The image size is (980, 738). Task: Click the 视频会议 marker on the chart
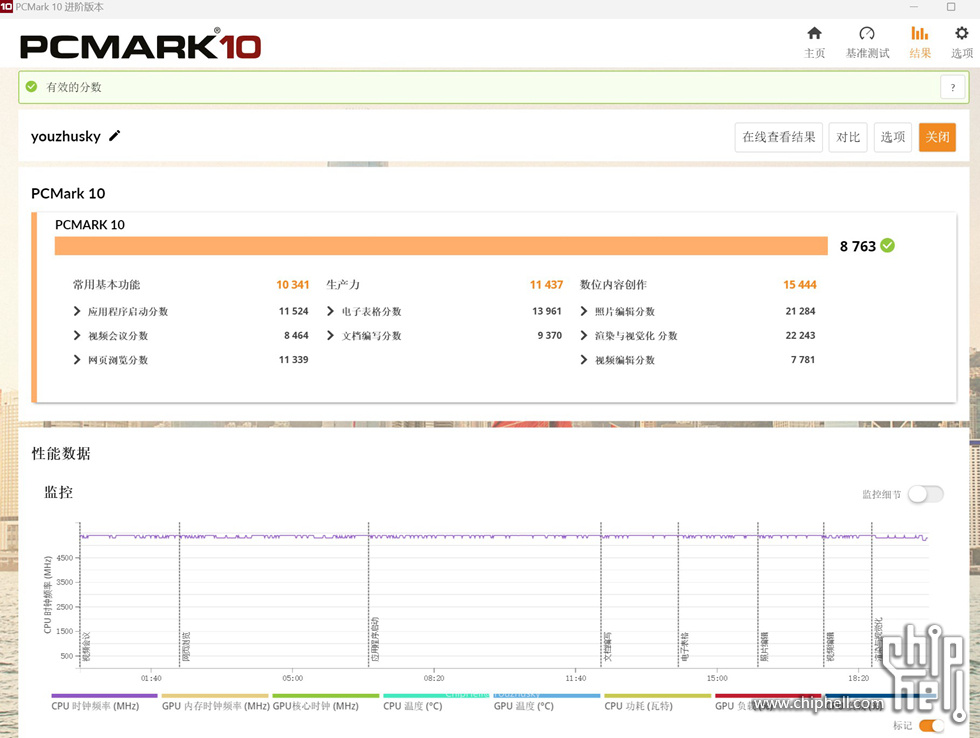87,647
